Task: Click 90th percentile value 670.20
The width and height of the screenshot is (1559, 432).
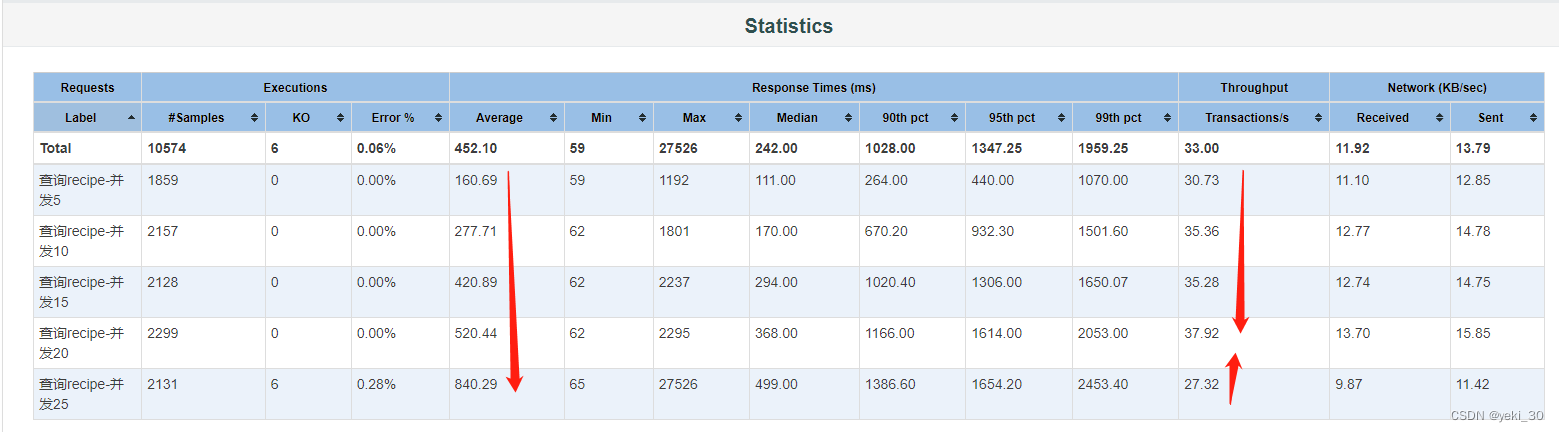Action: (886, 232)
